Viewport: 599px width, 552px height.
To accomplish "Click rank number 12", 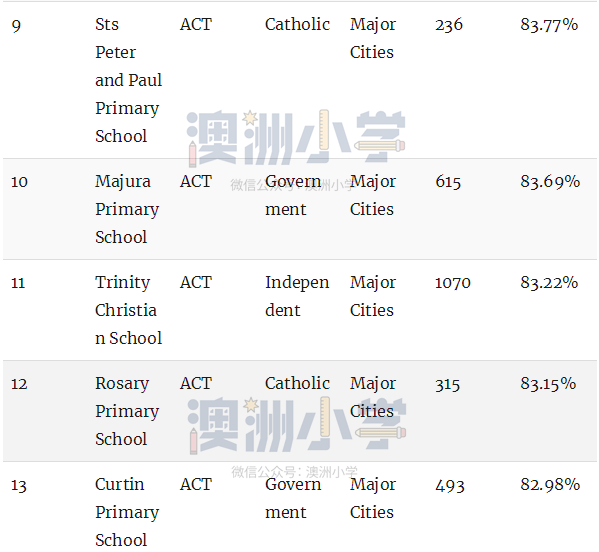I will click(19, 384).
